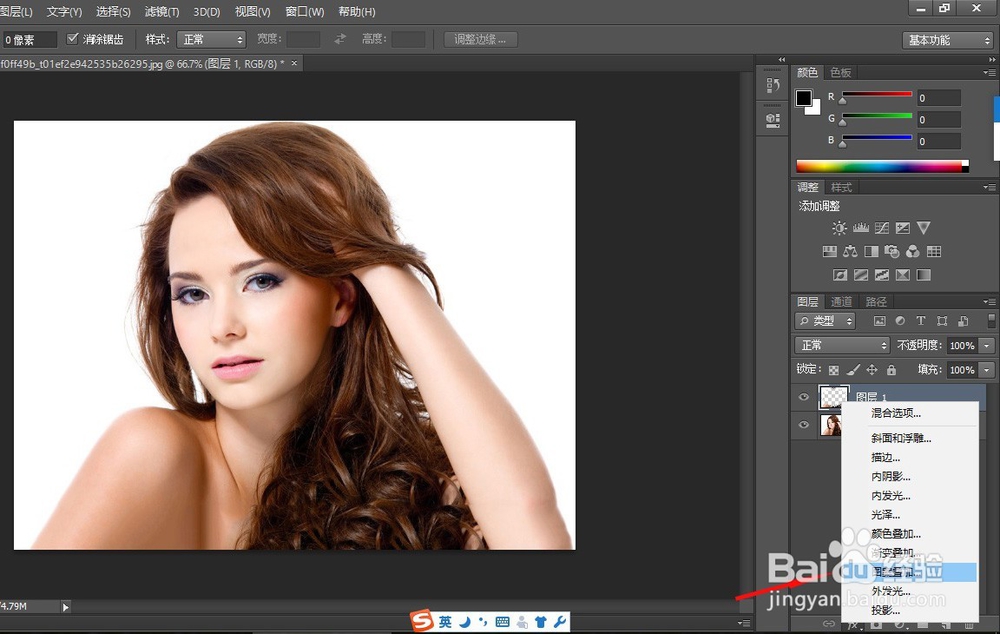Open the 样式 正常 dropdown in options bar
Screen dimensions: 1000x634
pos(211,40)
